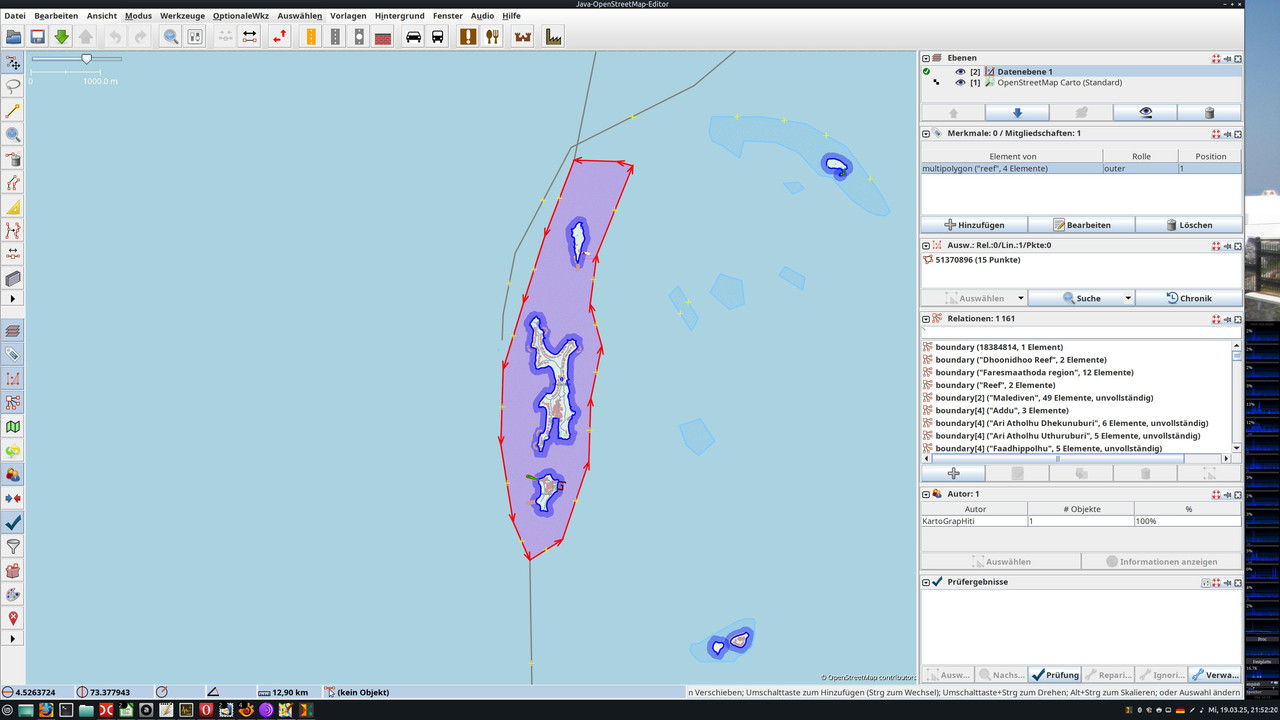Image resolution: width=1280 pixels, height=720 pixels.
Task: Save the data with the floppy icon
Action: 38,37
